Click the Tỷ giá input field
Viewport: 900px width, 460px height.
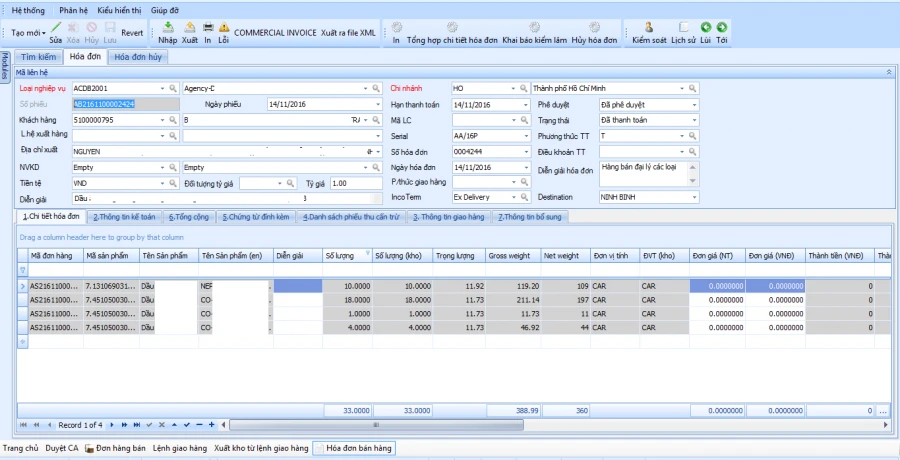(x=356, y=183)
